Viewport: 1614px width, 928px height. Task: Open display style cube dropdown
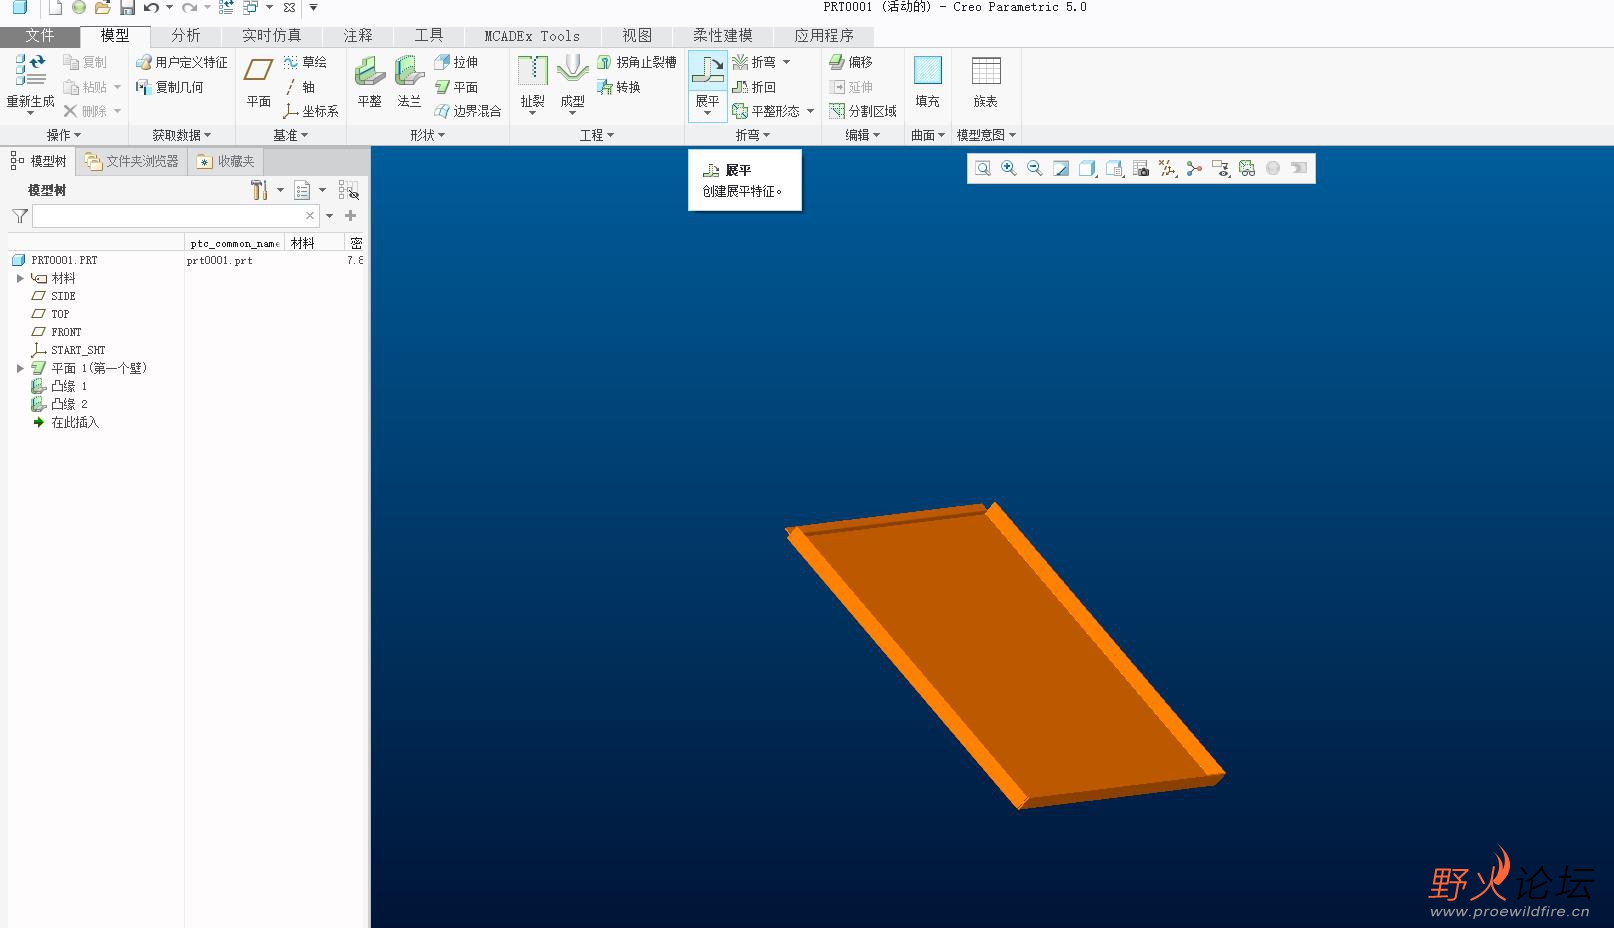1088,168
